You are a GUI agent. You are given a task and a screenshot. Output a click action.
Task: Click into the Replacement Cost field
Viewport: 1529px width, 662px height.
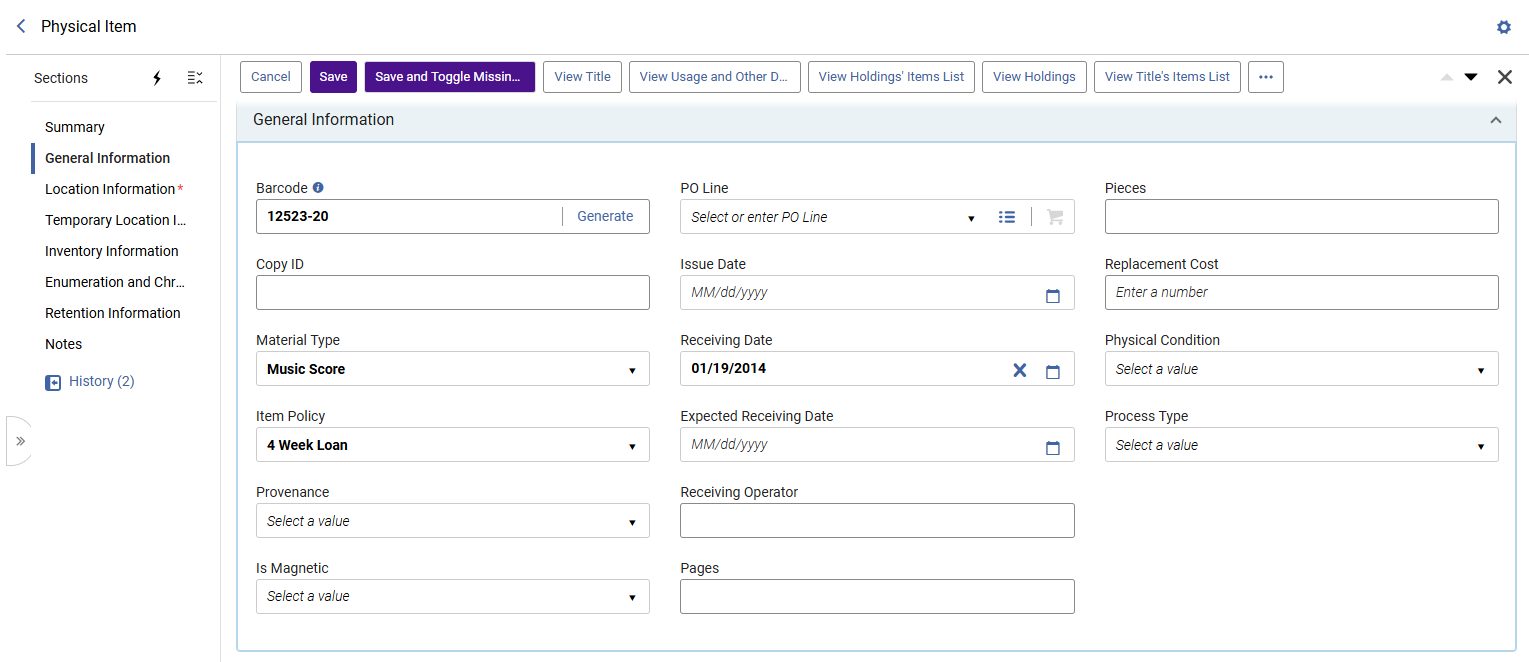pyautogui.click(x=1302, y=293)
